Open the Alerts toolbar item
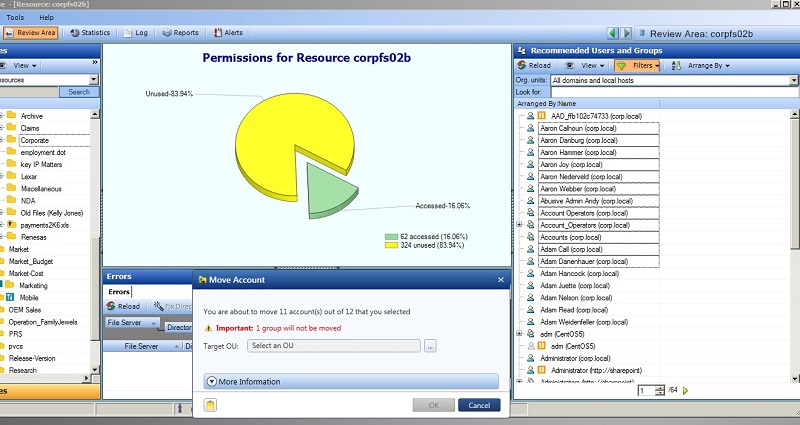Viewport: 800px width, 425px height. 228,33
